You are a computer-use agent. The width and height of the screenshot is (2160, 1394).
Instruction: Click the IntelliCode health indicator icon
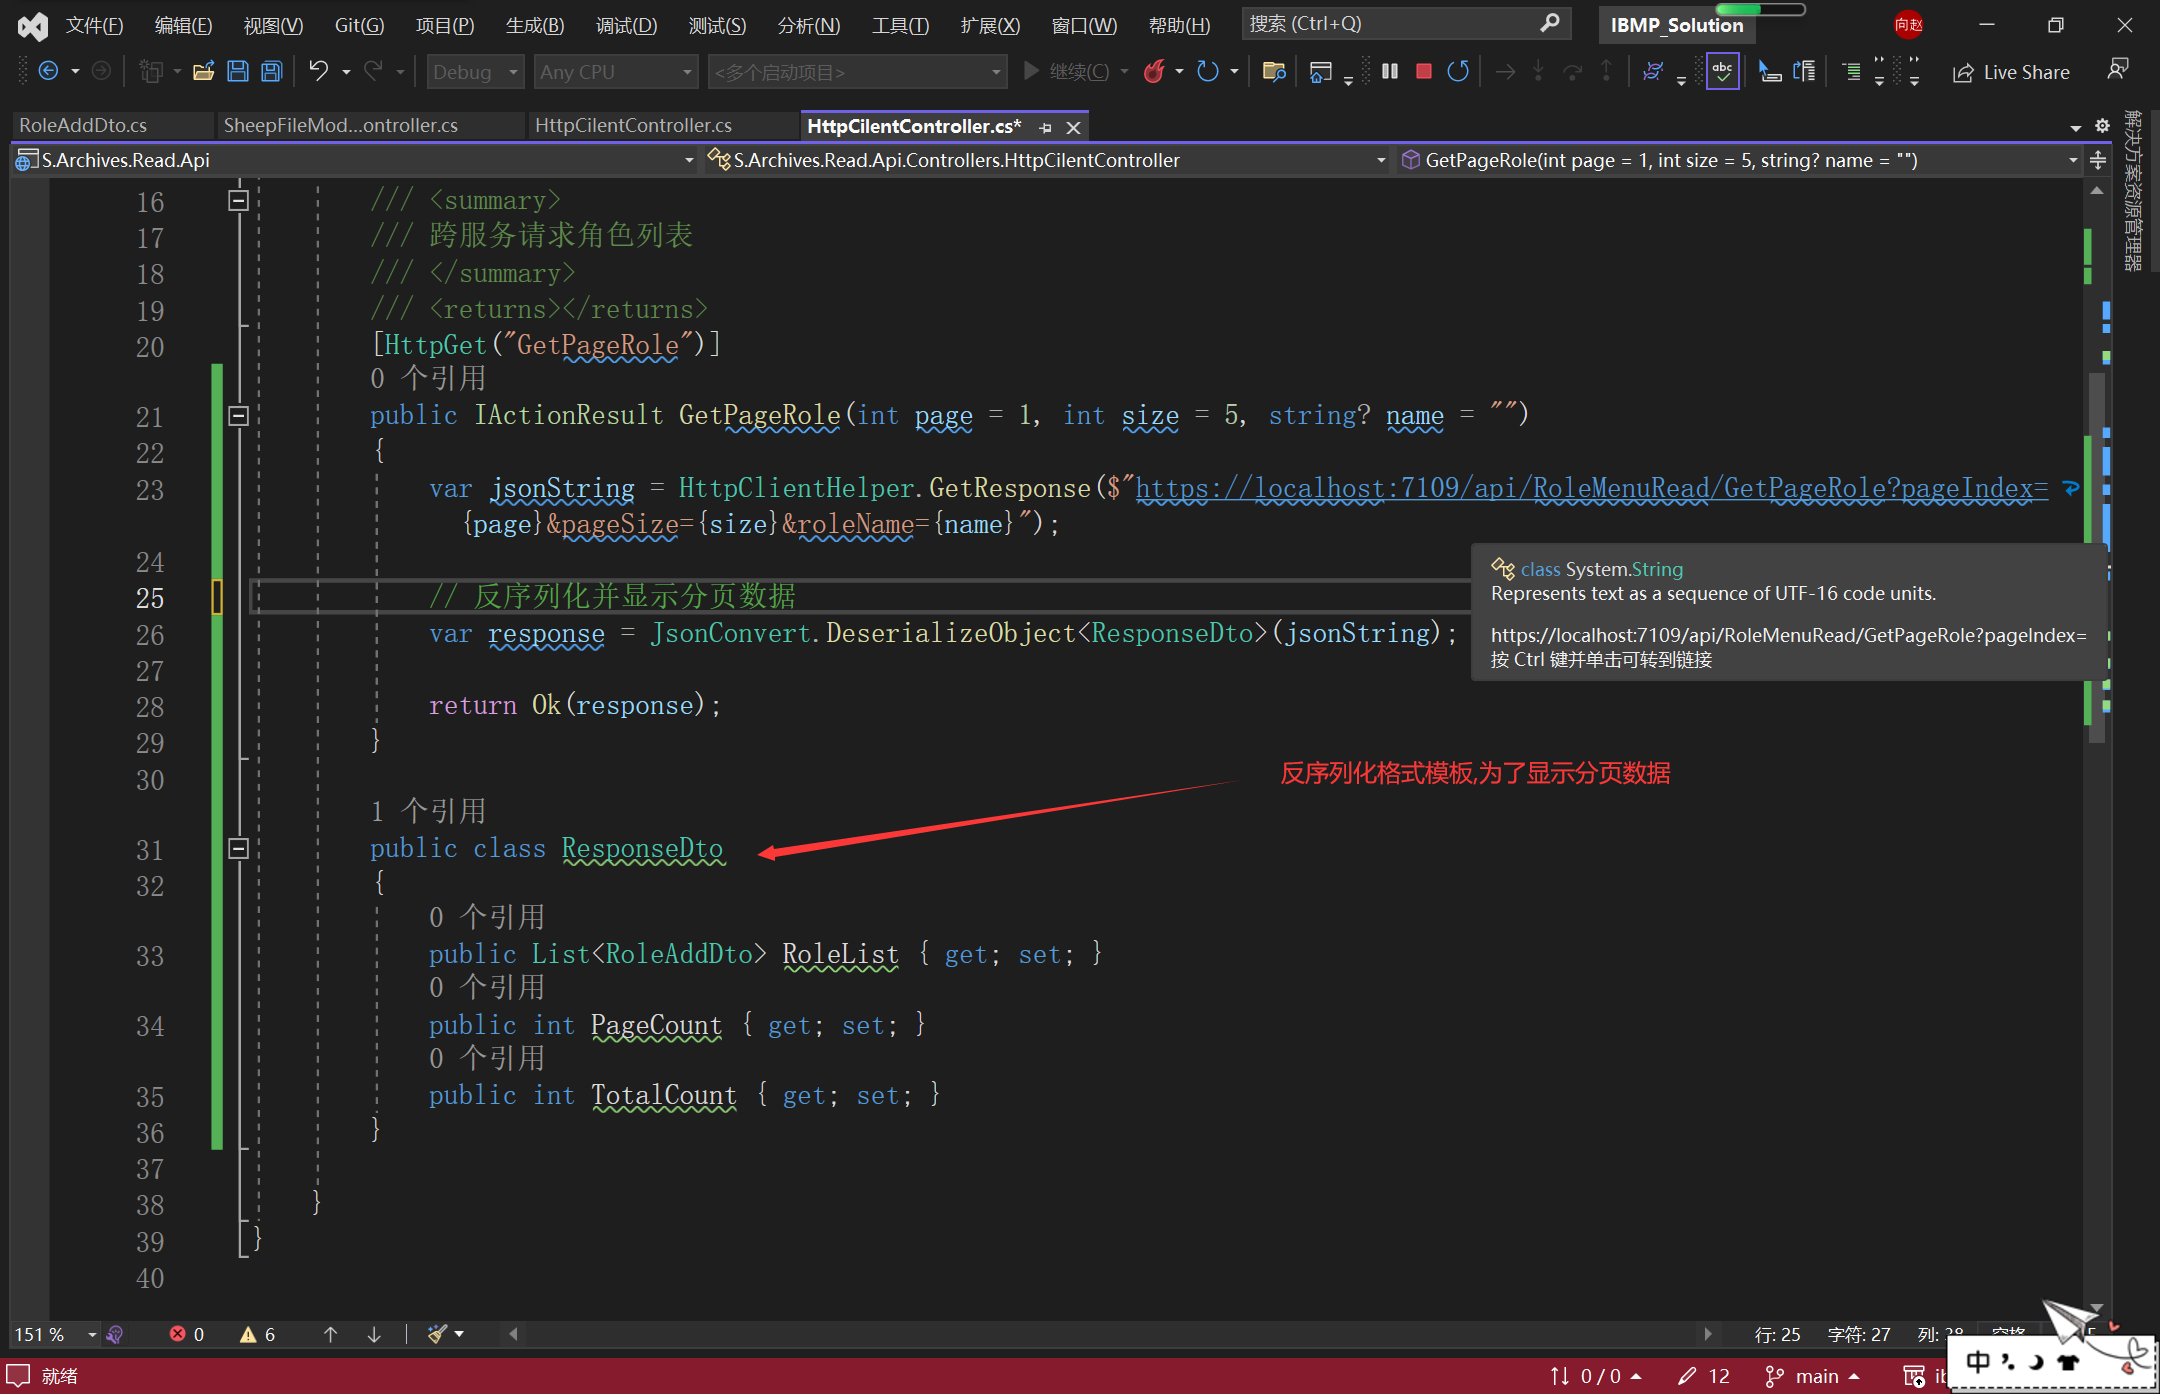pos(115,1334)
